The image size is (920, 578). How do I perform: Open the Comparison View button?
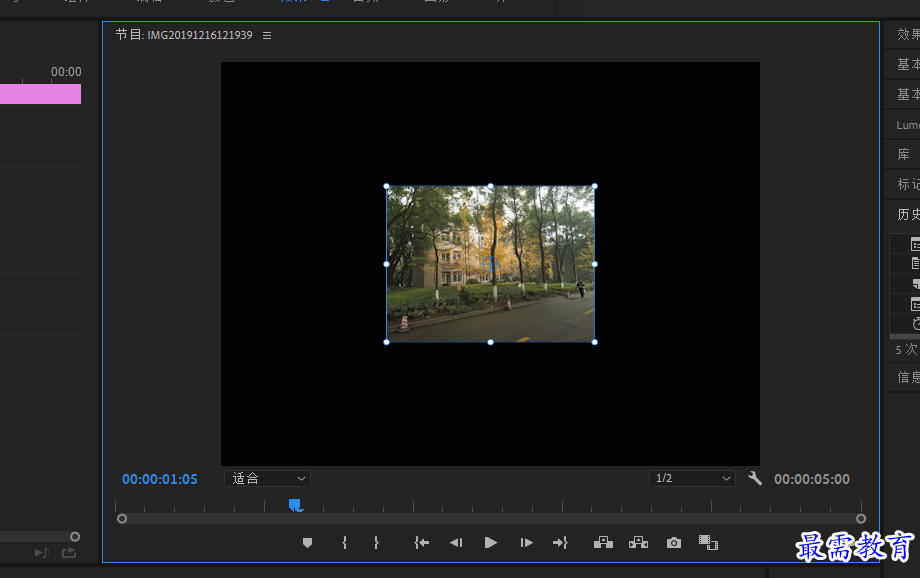point(708,543)
